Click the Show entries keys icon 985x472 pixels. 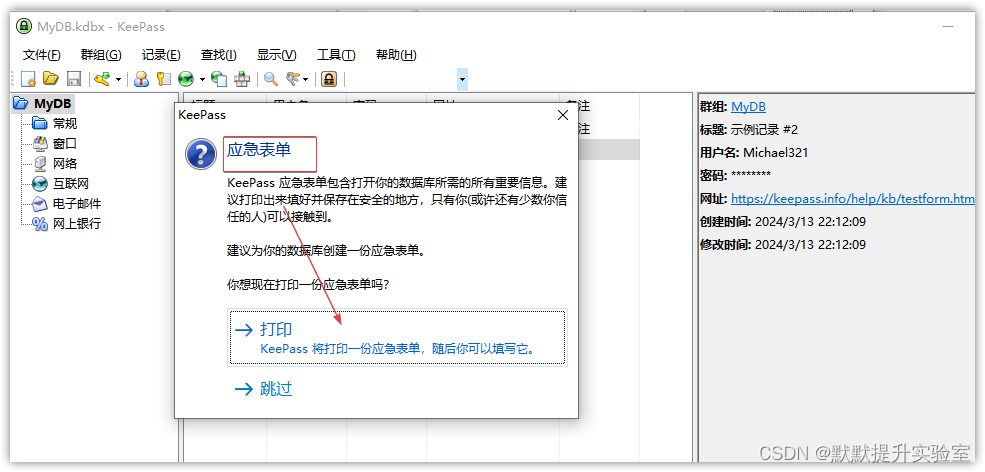click(293, 79)
